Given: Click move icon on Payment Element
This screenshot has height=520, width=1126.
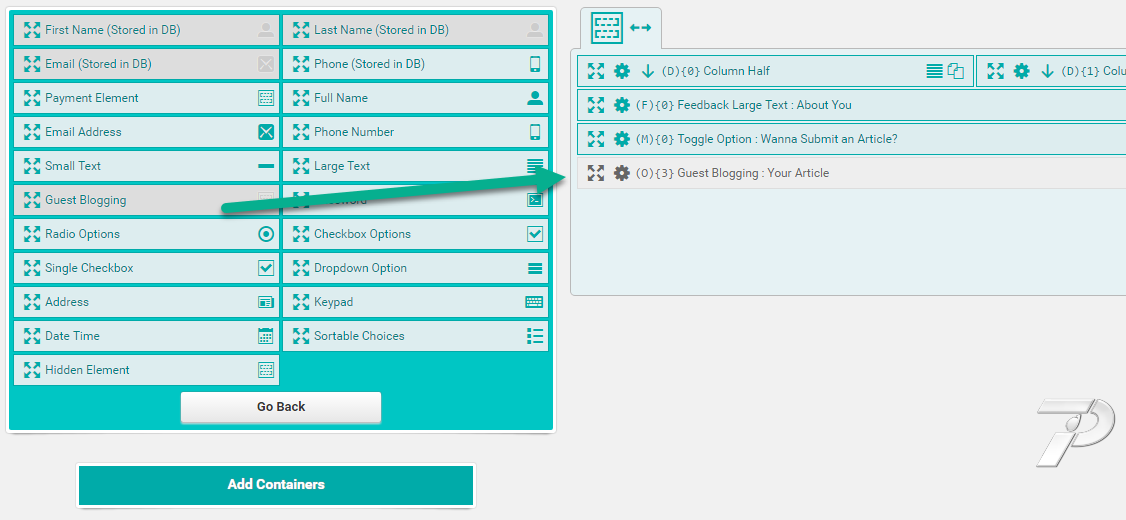Looking at the screenshot, I should pyautogui.click(x=32, y=98).
